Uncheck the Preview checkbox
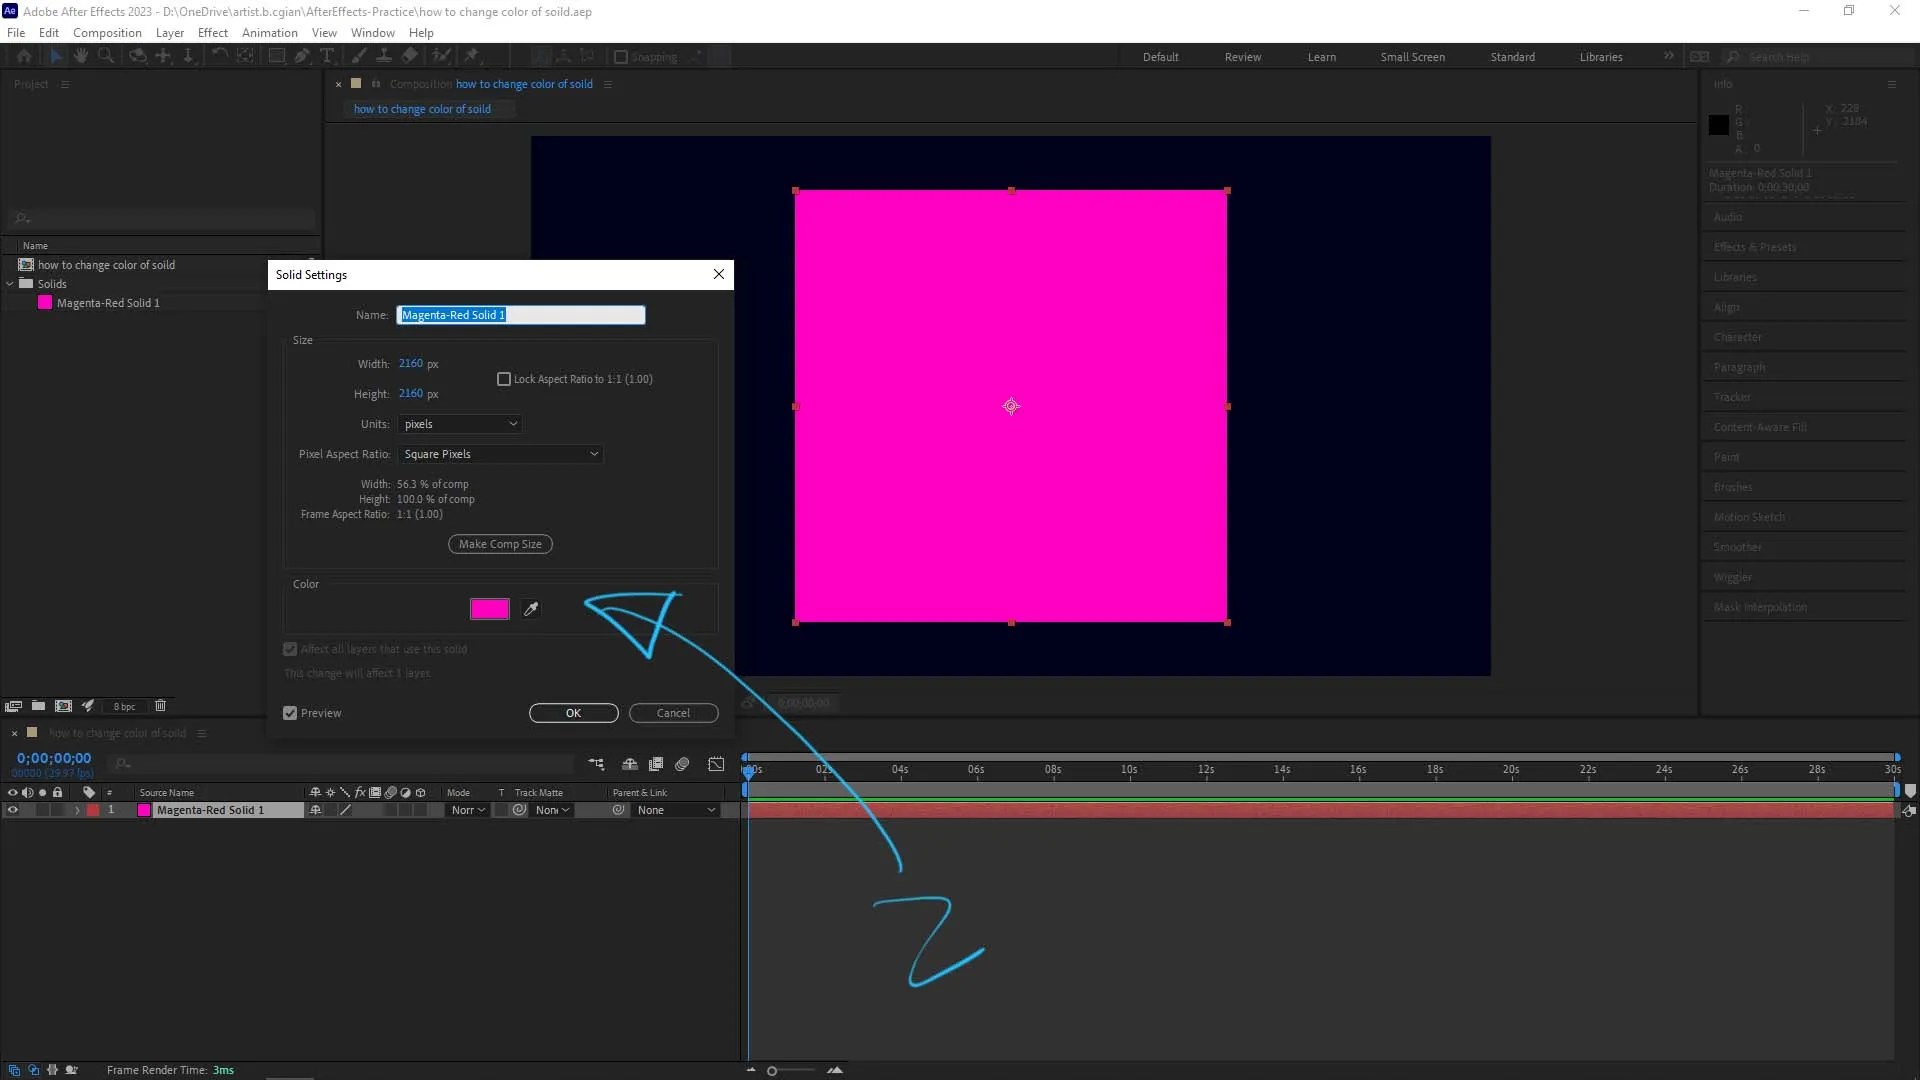 pyautogui.click(x=290, y=713)
